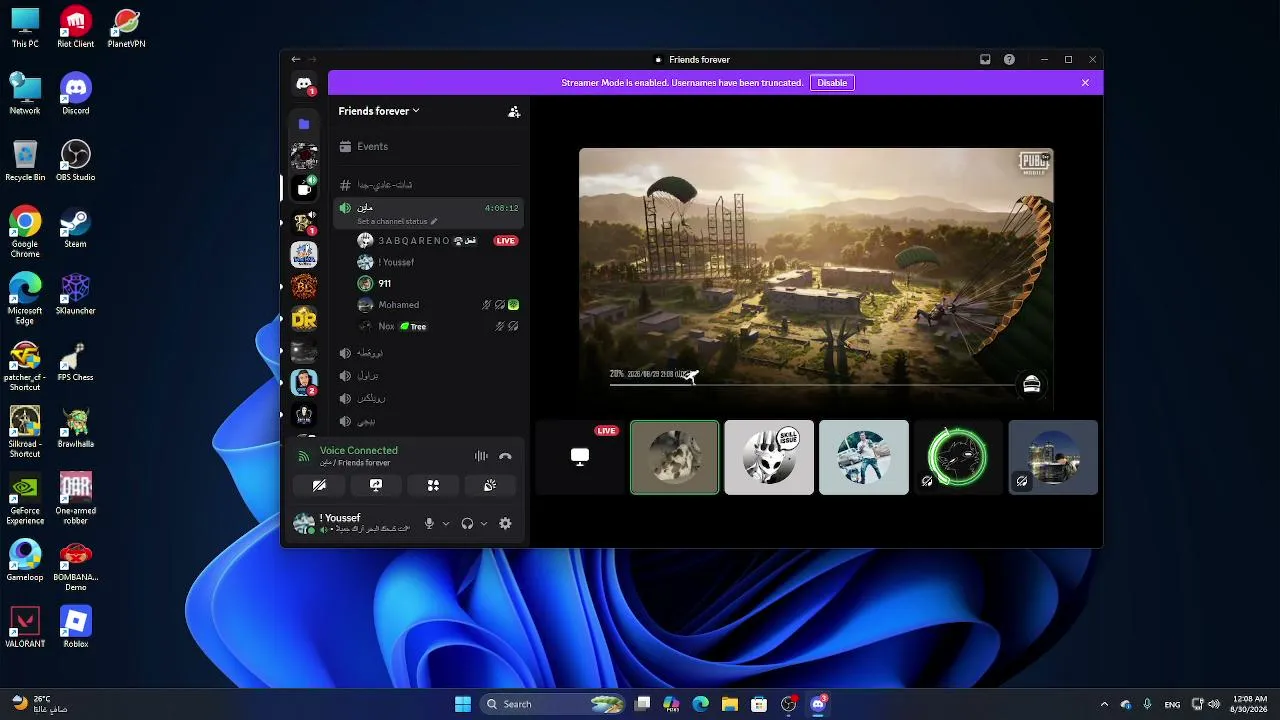This screenshot has width=1280, height=720.
Task: Select the Riot Client desktop icon
Action: point(76,27)
